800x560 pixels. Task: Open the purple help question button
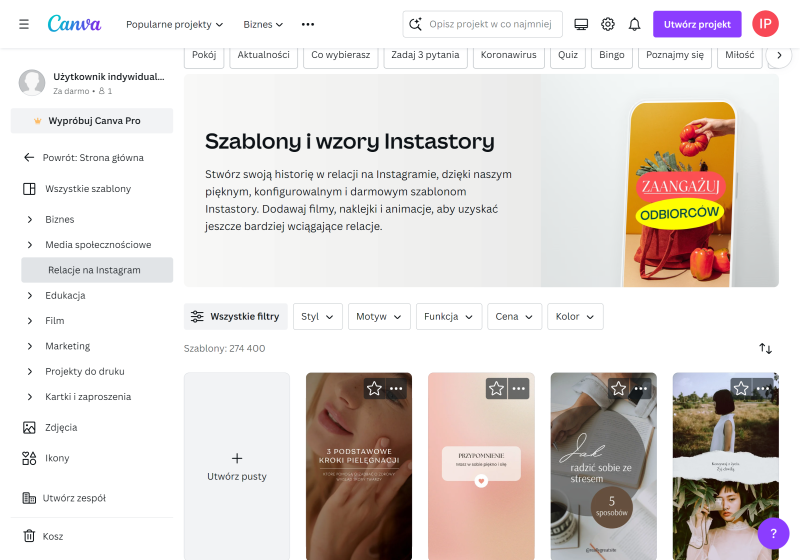coord(773,533)
